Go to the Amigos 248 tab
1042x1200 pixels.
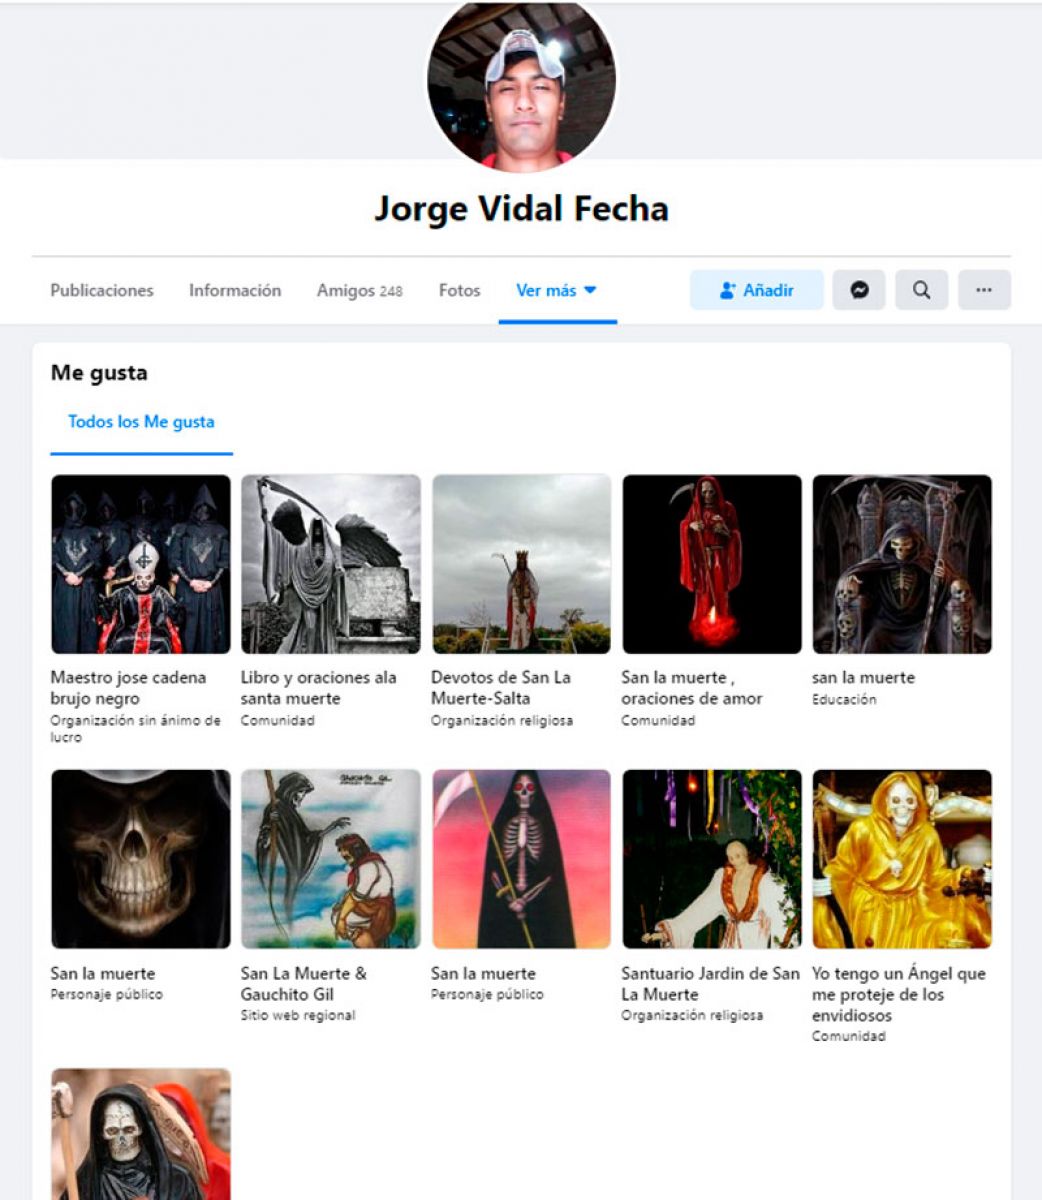359,290
